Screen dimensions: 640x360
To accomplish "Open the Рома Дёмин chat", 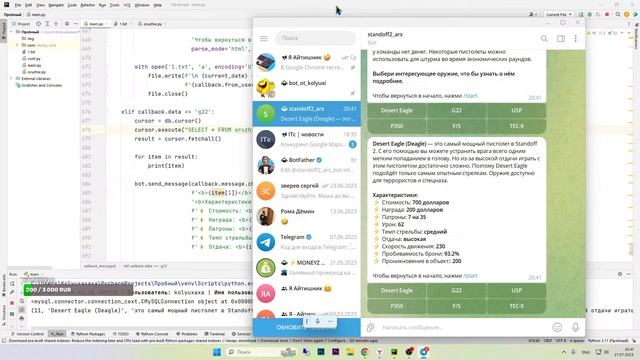I will pyautogui.click(x=307, y=217).
